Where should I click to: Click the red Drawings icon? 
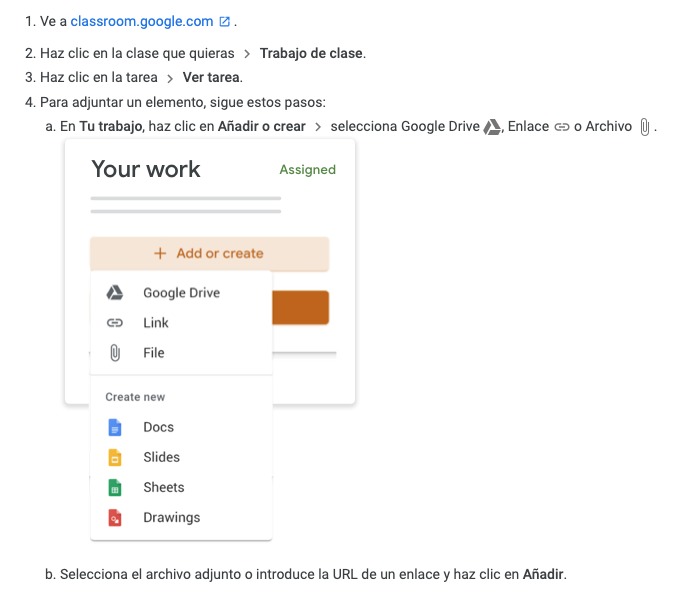(115, 518)
